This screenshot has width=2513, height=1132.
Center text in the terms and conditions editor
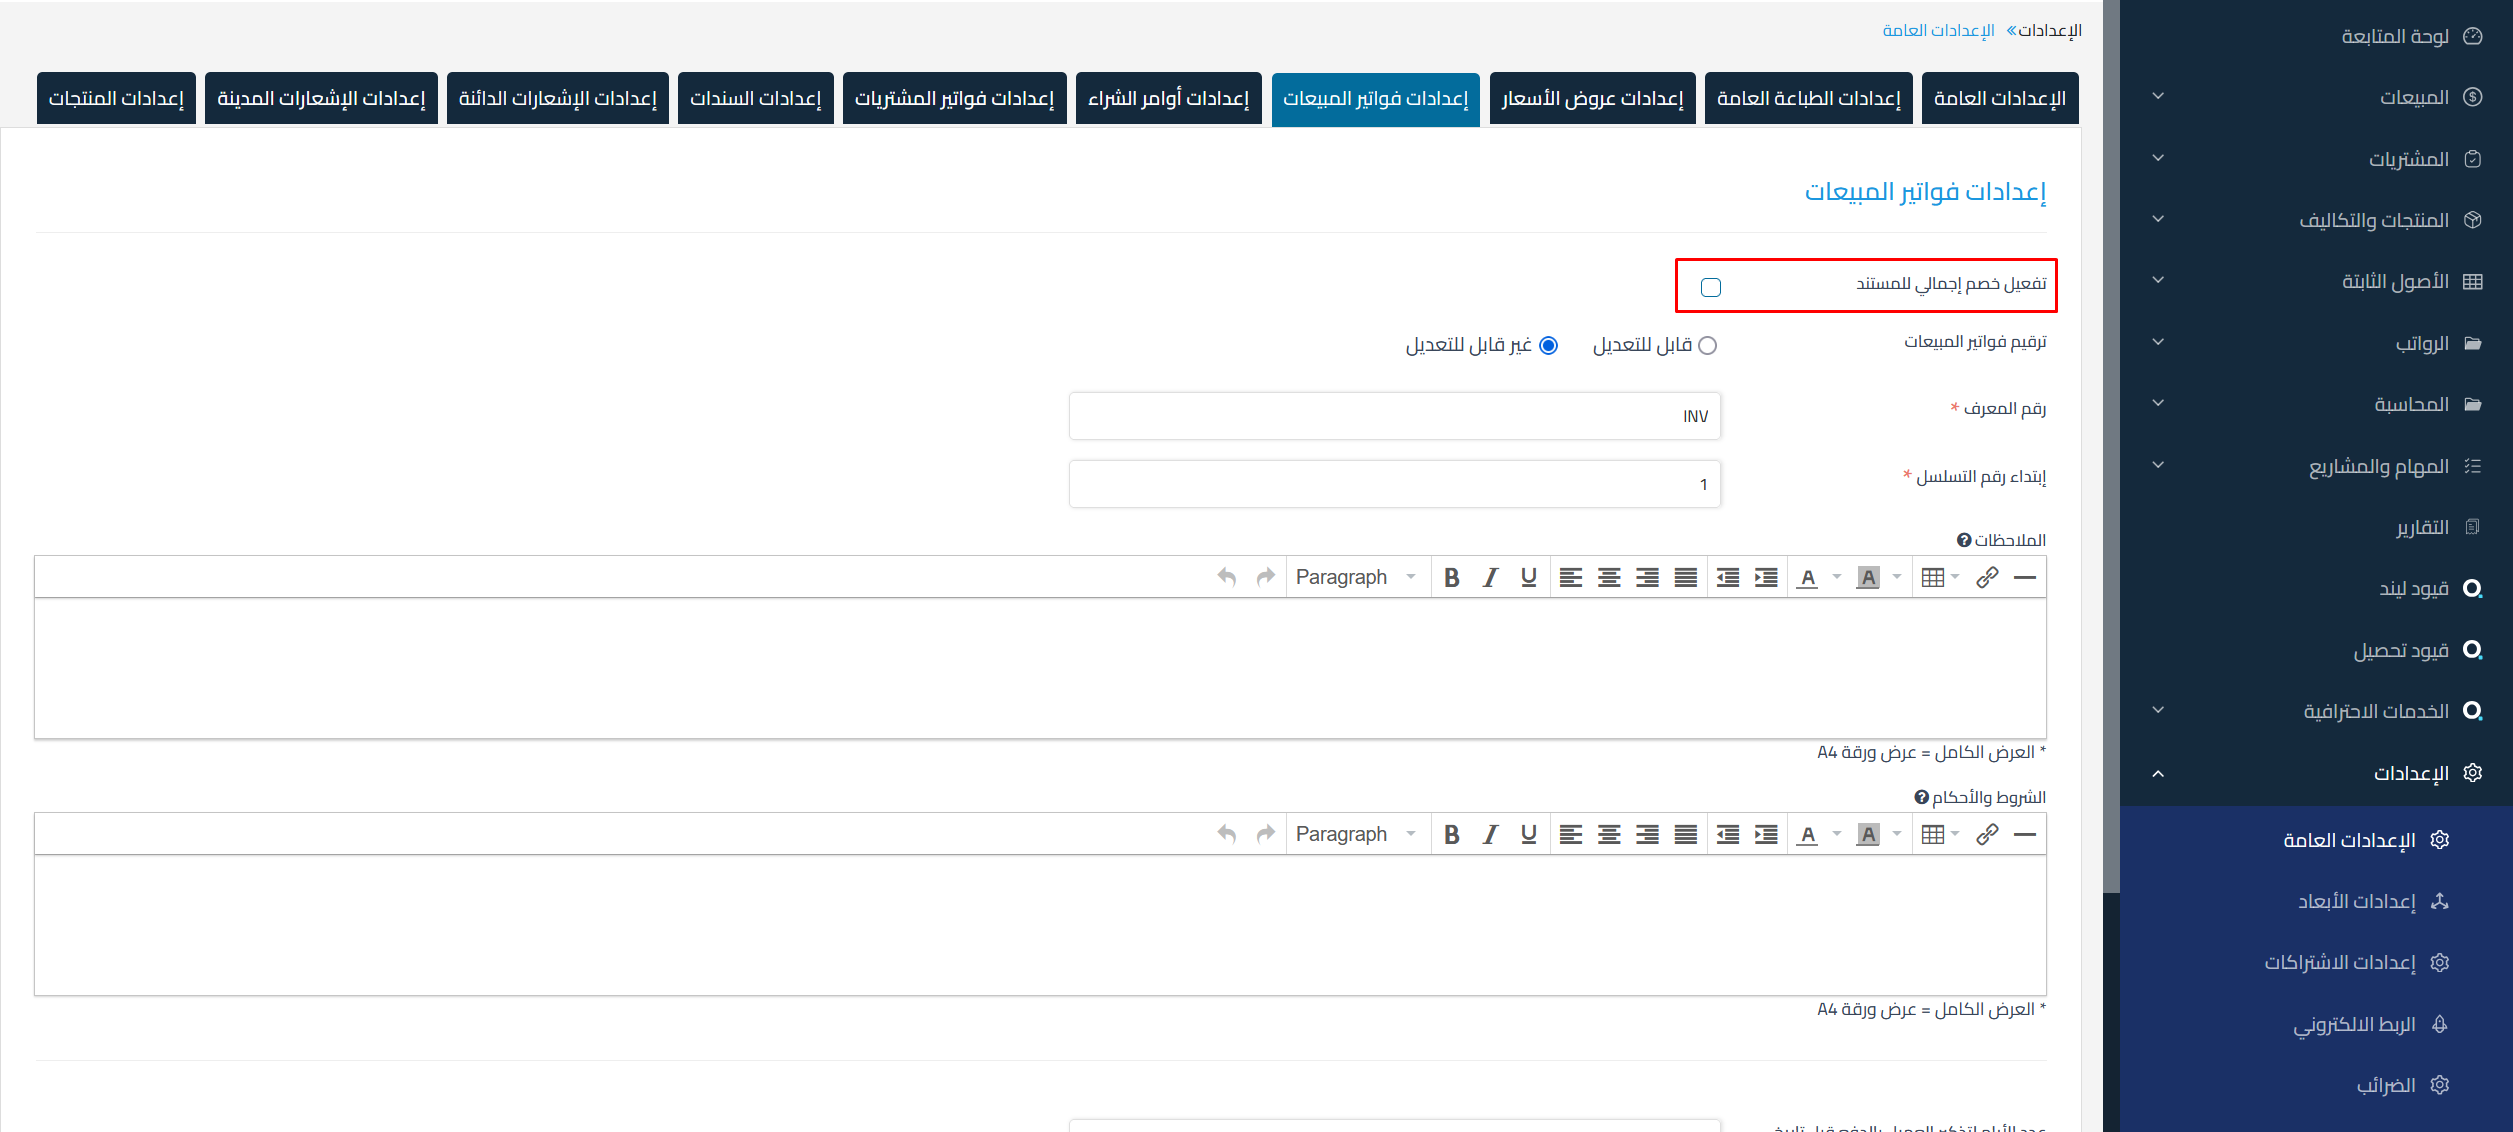click(x=1609, y=834)
